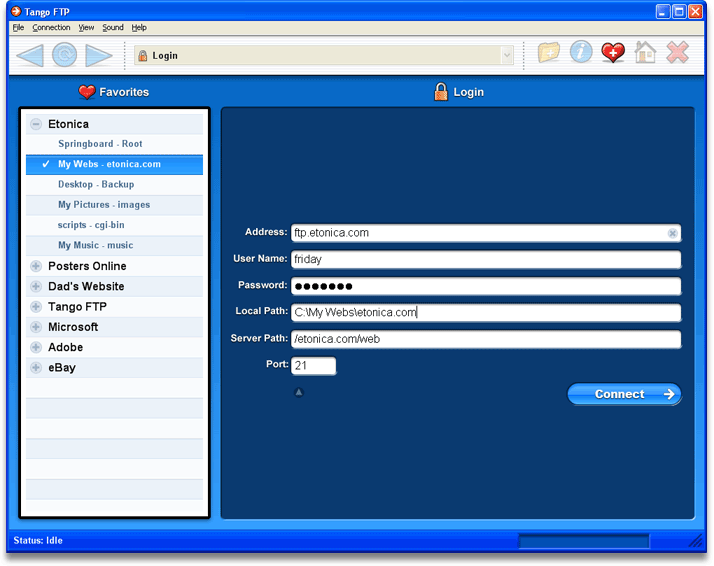Click the small triangle toggle under the Port field

coord(299,392)
